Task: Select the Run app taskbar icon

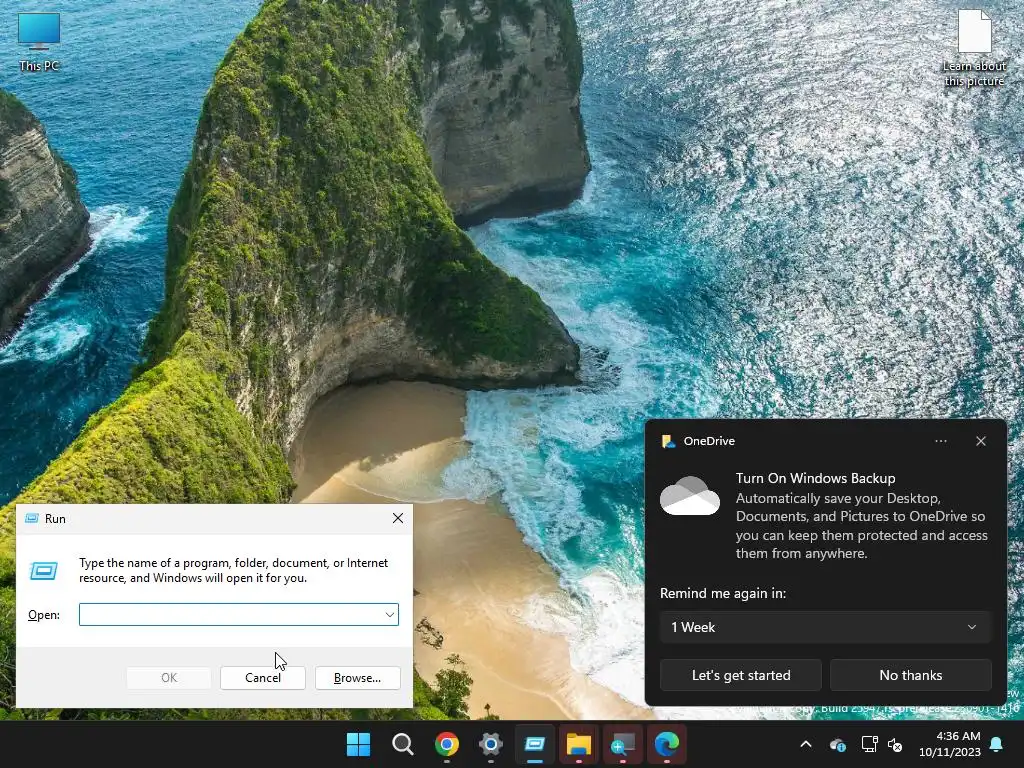Action: tap(535, 744)
